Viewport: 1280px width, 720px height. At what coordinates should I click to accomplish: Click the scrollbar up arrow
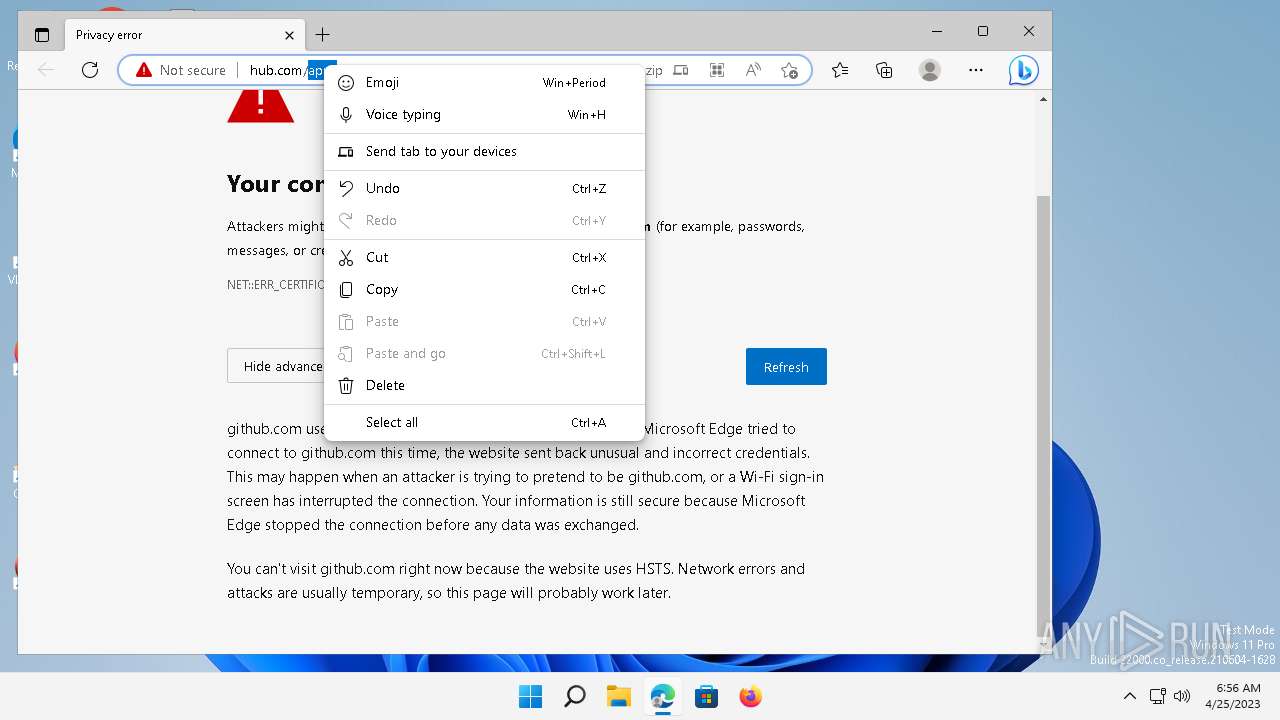click(x=1043, y=99)
